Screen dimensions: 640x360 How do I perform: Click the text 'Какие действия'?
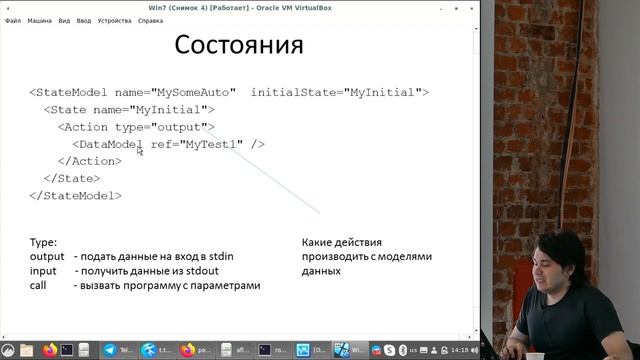pyautogui.click(x=342, y=242)
